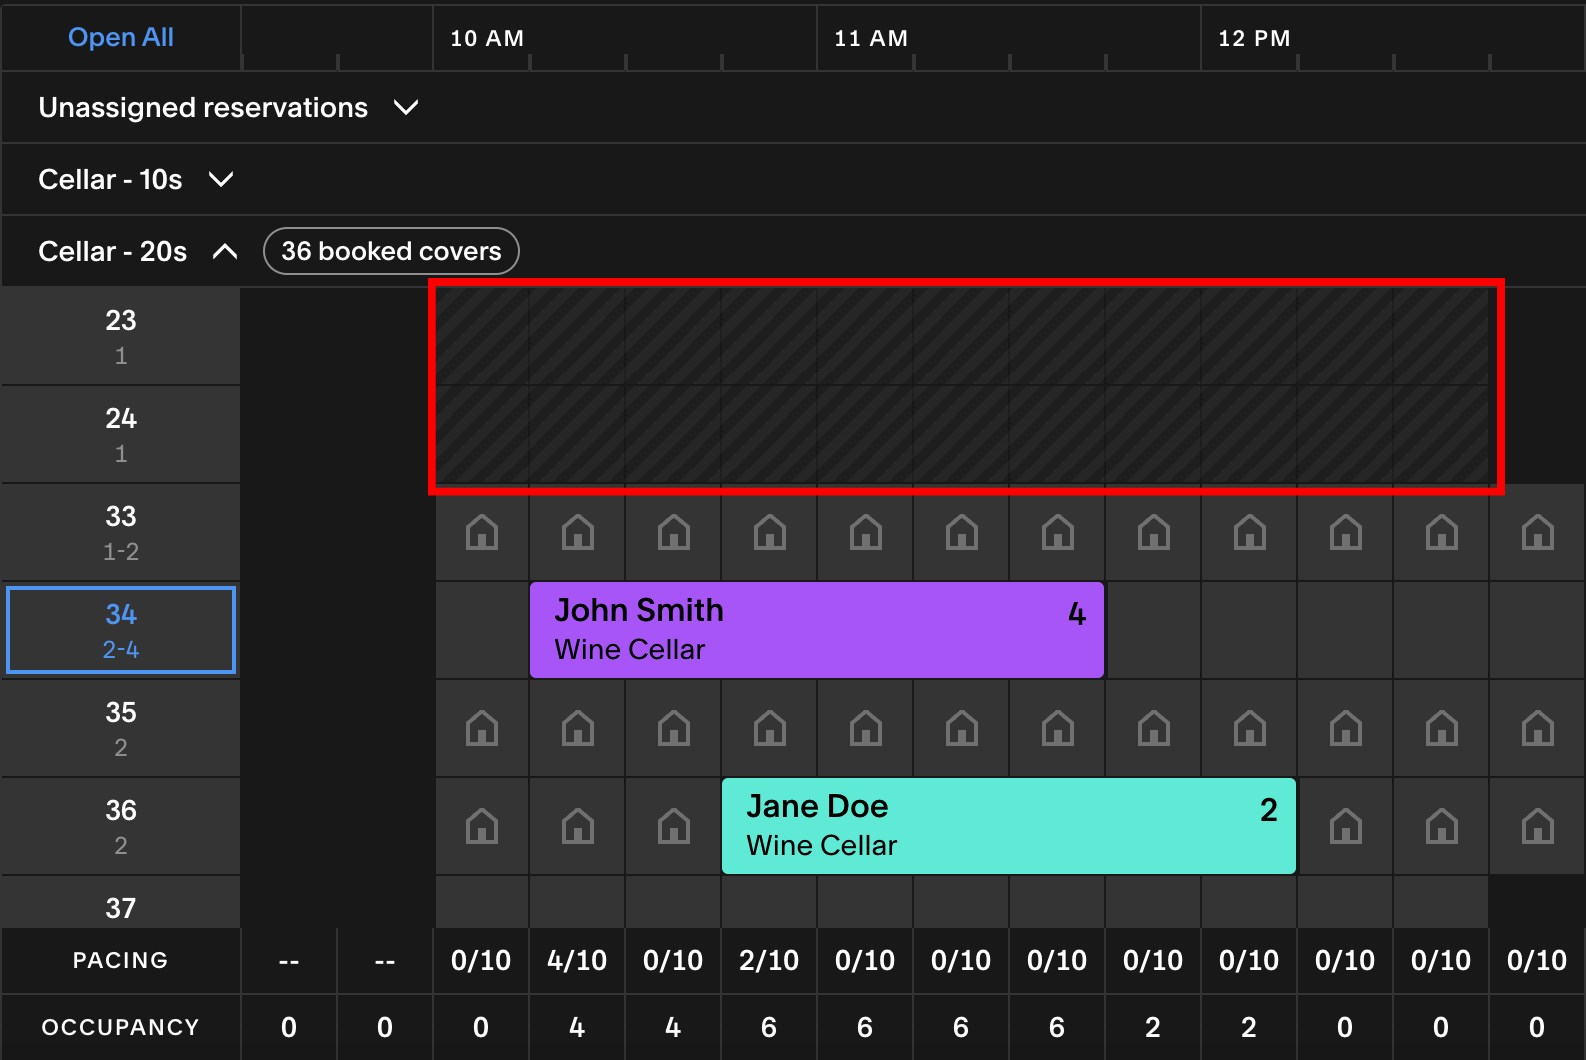The width and height of the screenshot is (1586, 1060).
Task: Click table 35 house icon at 11:15 AM
Action: tap(962, 728)
